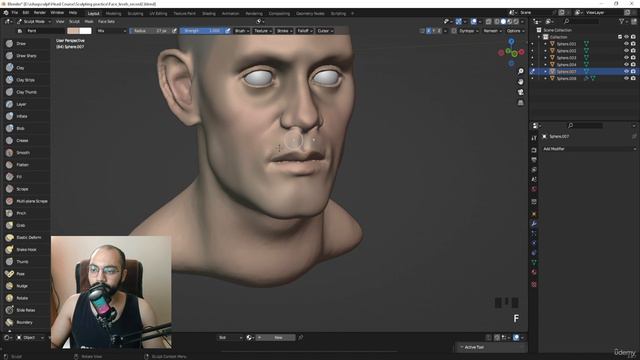Click the viewport zoom magnifier icon

[521, 71]
